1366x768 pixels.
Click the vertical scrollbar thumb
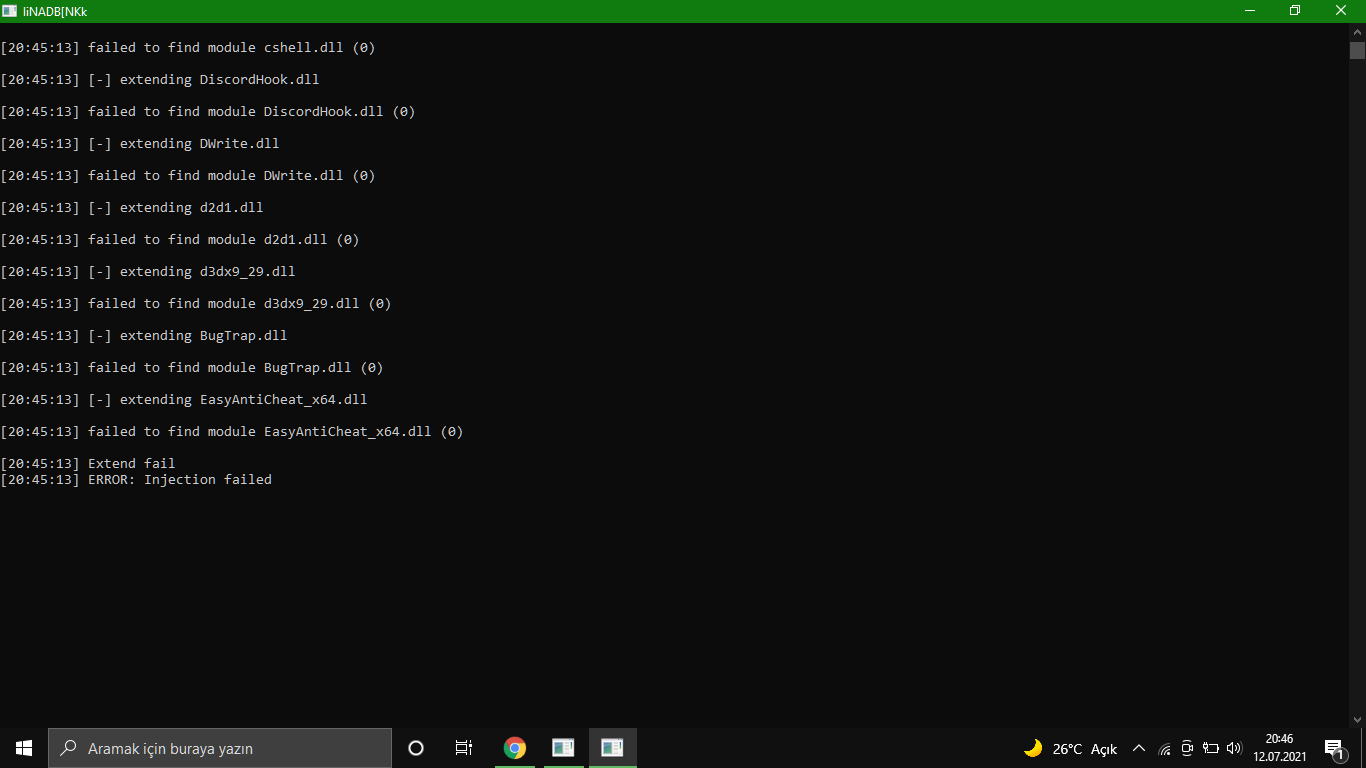[x=1357, y=50]
